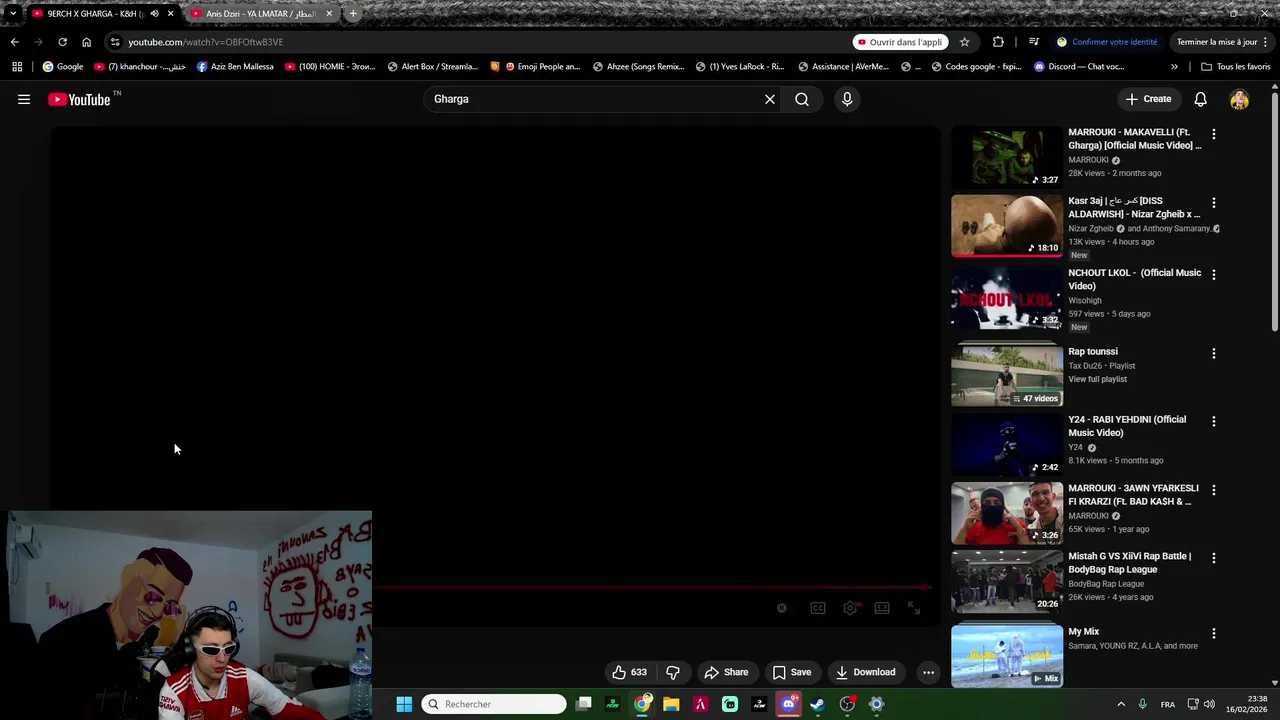Open Discord from the taskbar
The height and width of the screenshot is (720, 1280).
point(789,704)
